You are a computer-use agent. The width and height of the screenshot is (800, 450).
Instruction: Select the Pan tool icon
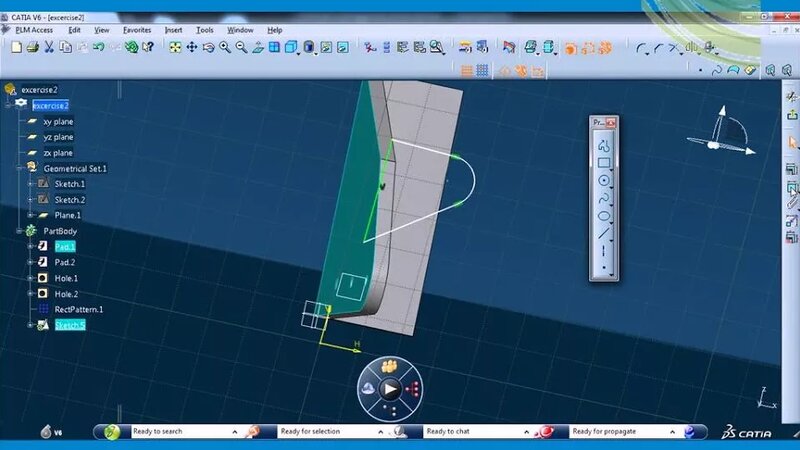coord(192,47)
